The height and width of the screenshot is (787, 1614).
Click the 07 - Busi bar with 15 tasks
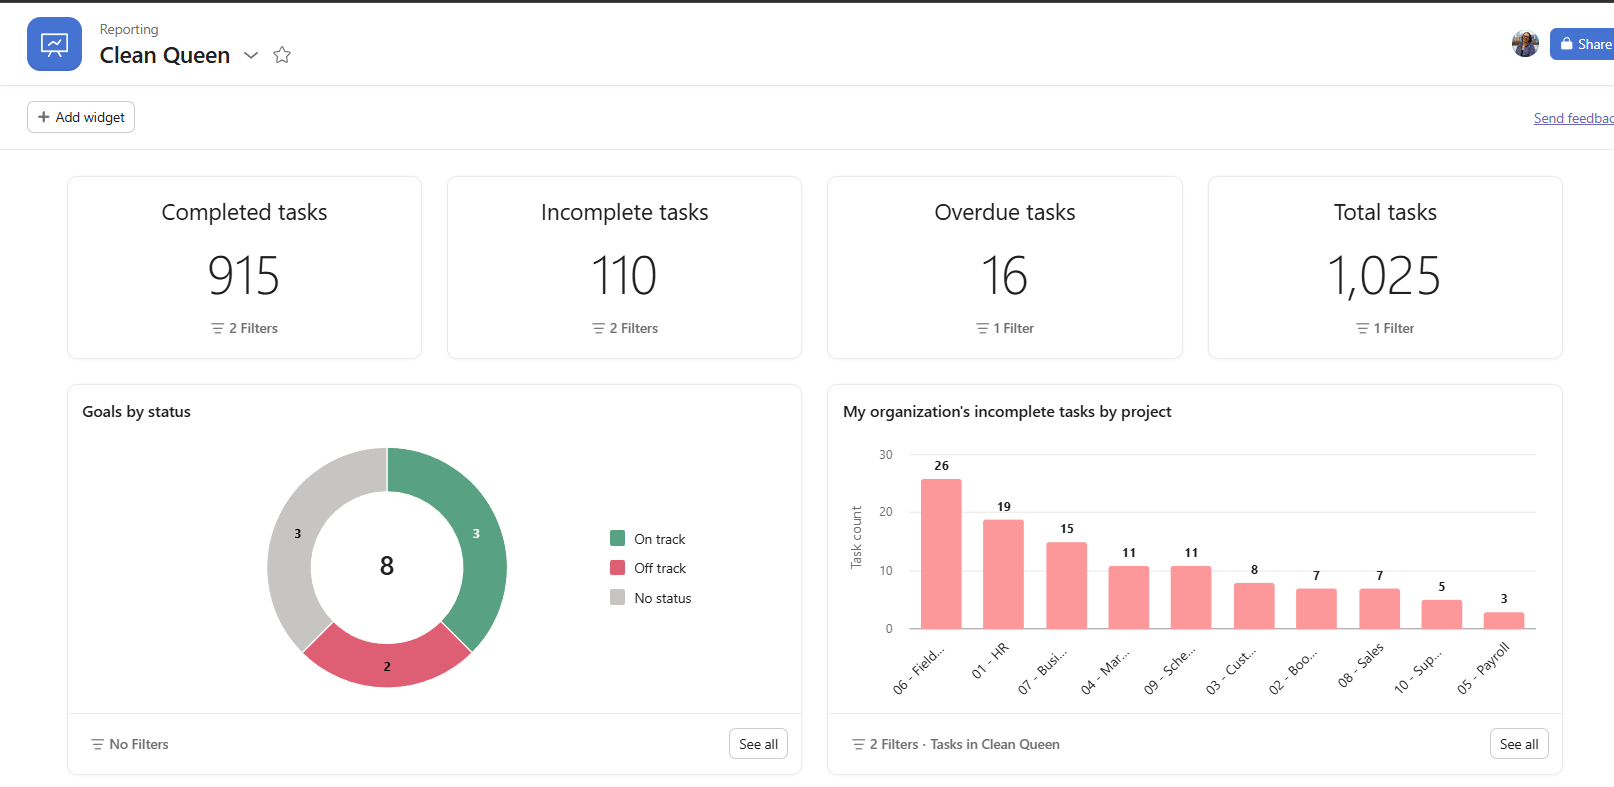[x=1066, y=586]
